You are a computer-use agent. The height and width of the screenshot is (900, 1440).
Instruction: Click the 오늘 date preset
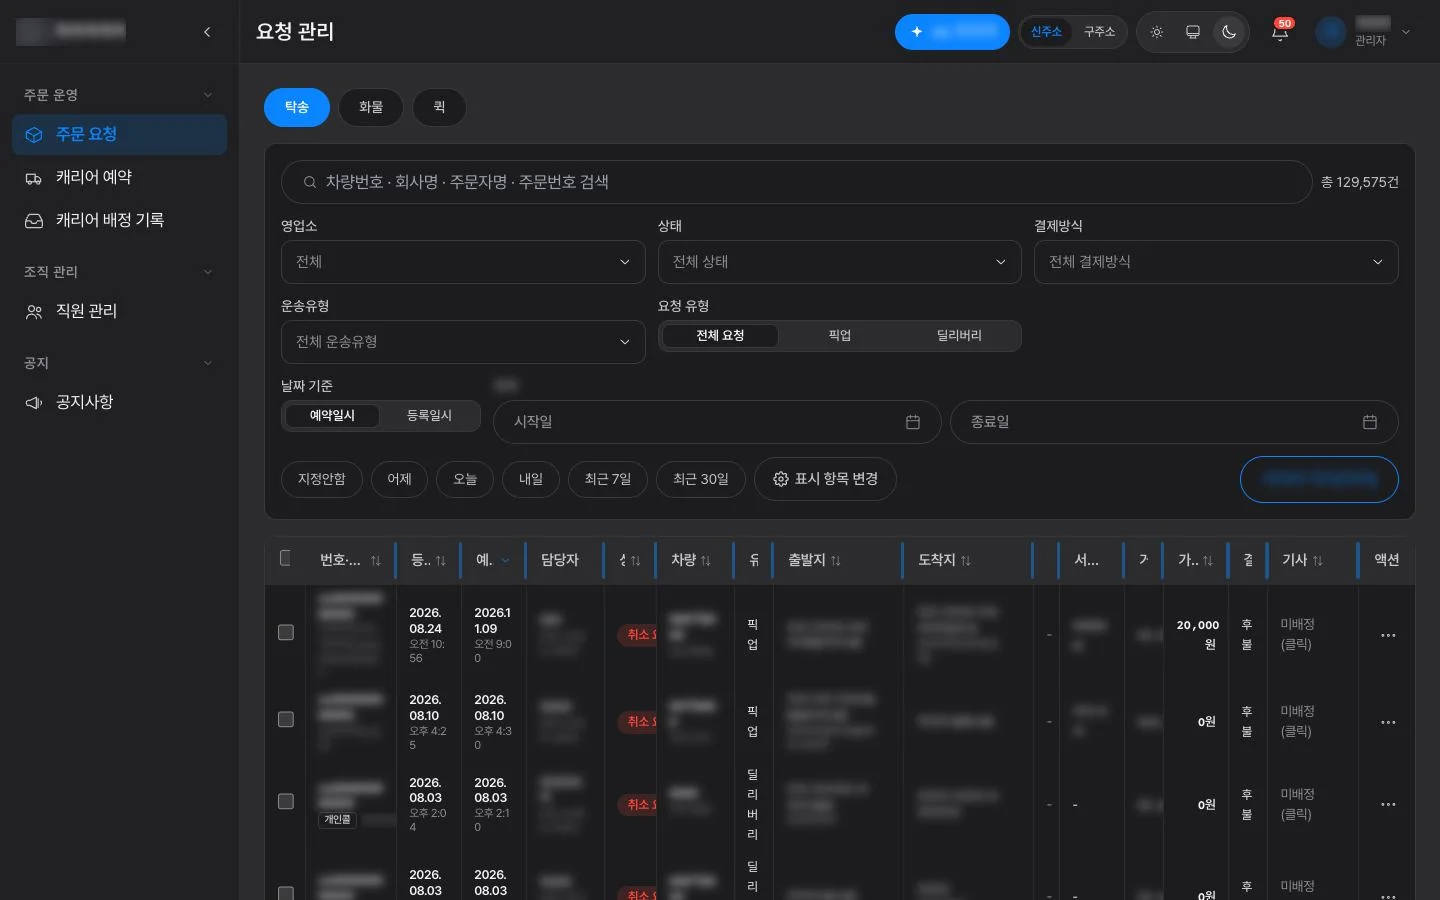click(465, 479)
